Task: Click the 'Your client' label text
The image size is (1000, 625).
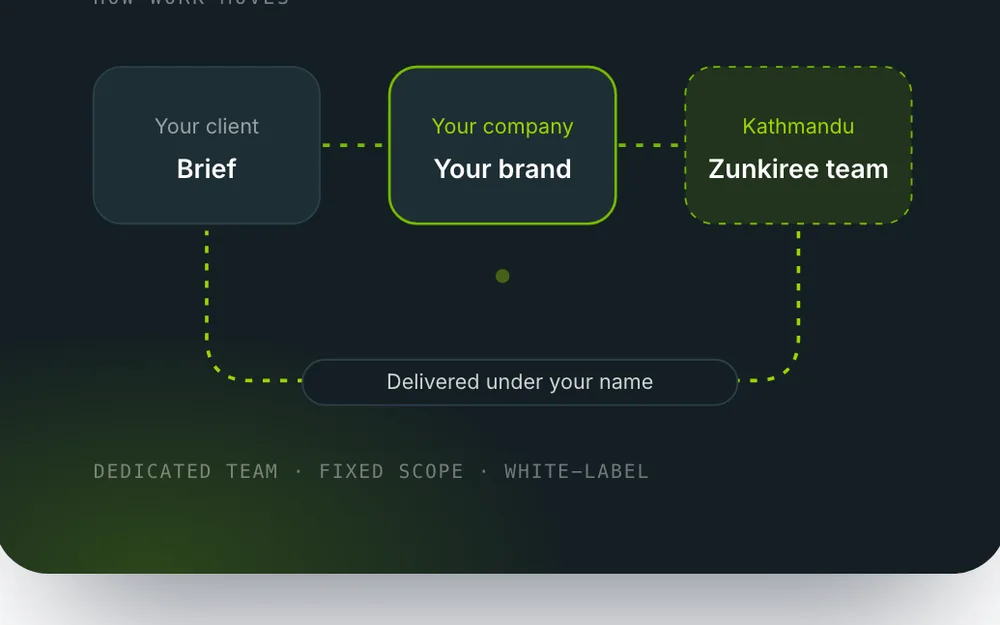Action: 207,126
